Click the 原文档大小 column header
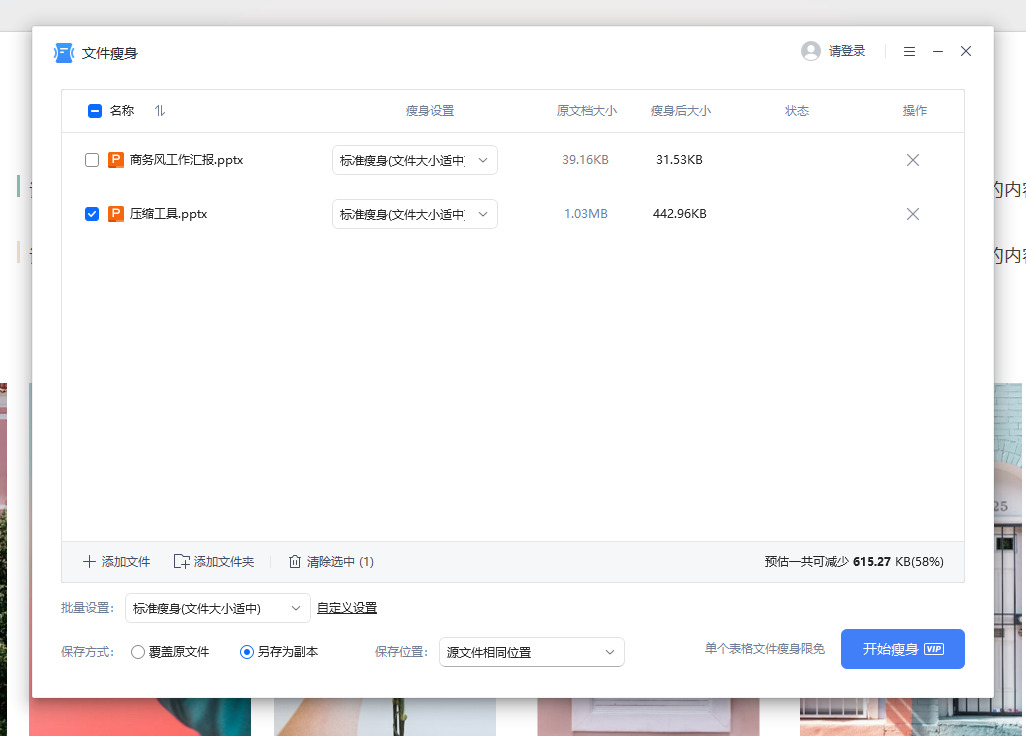Screen dimensions: 1026x736 586,111
